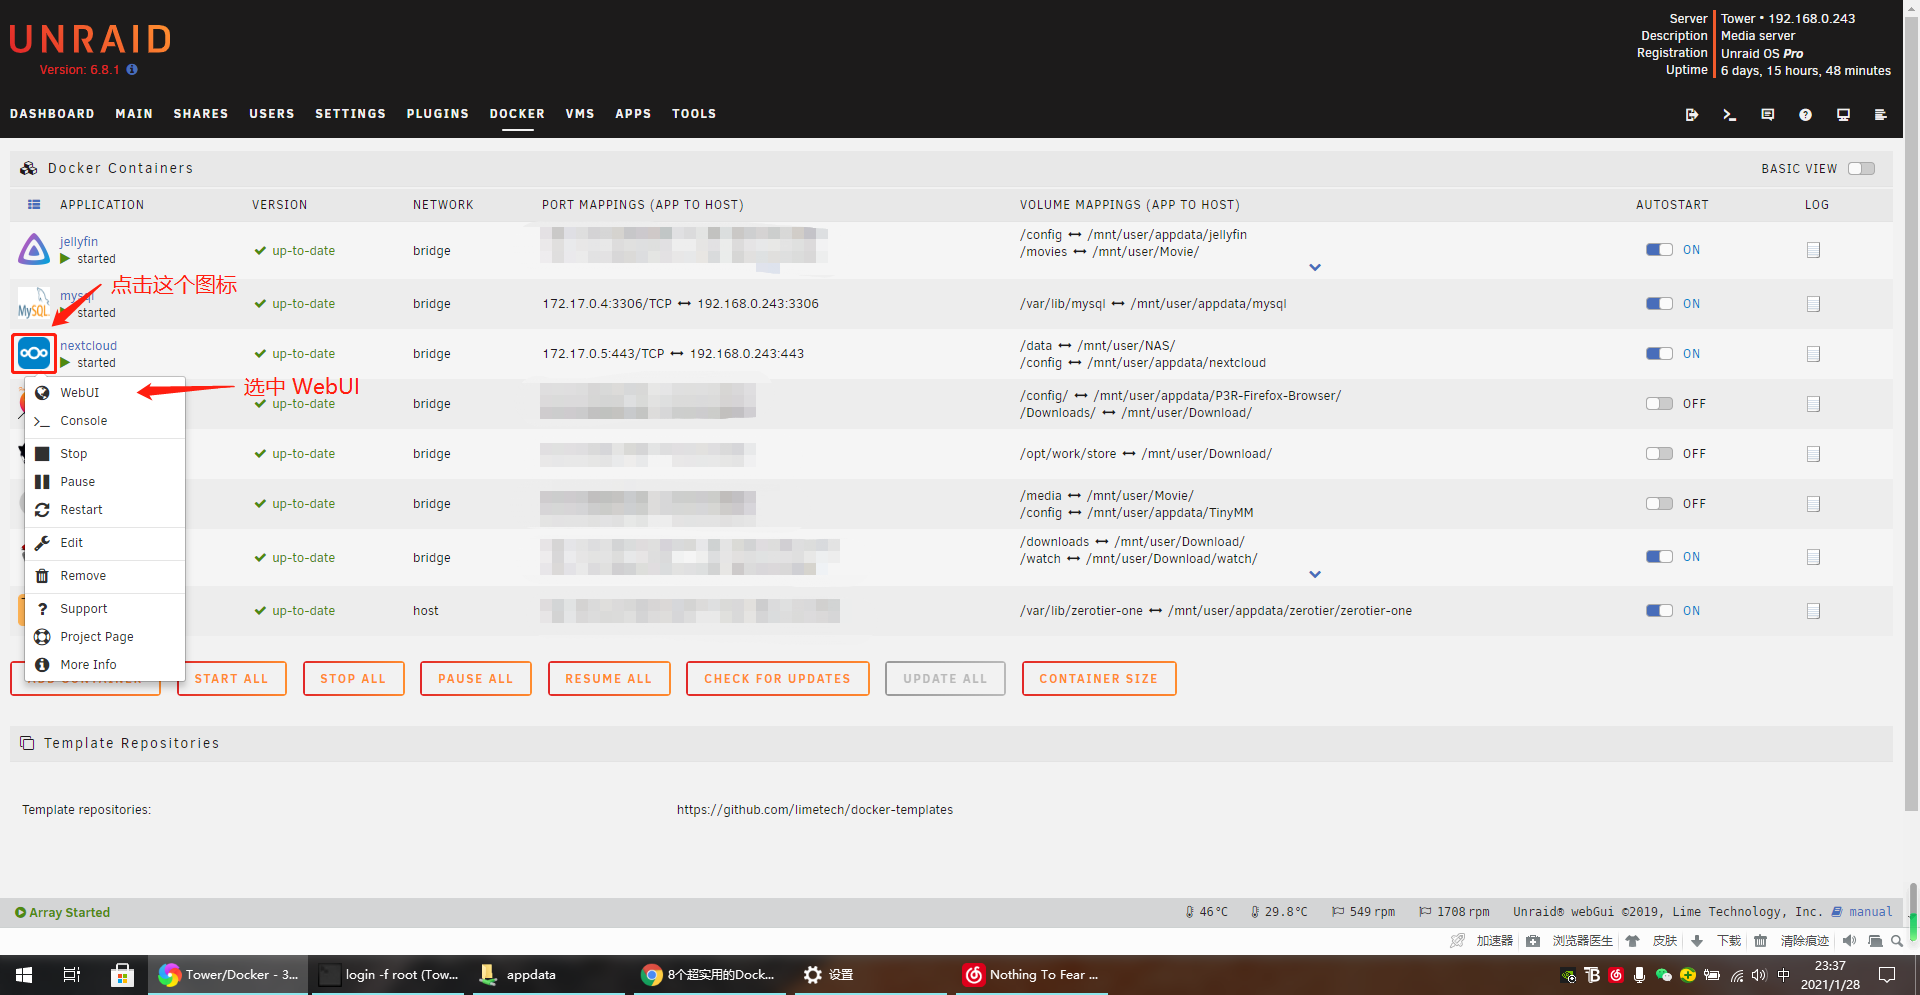Select WebUI from the context menu

pos(78,392)
